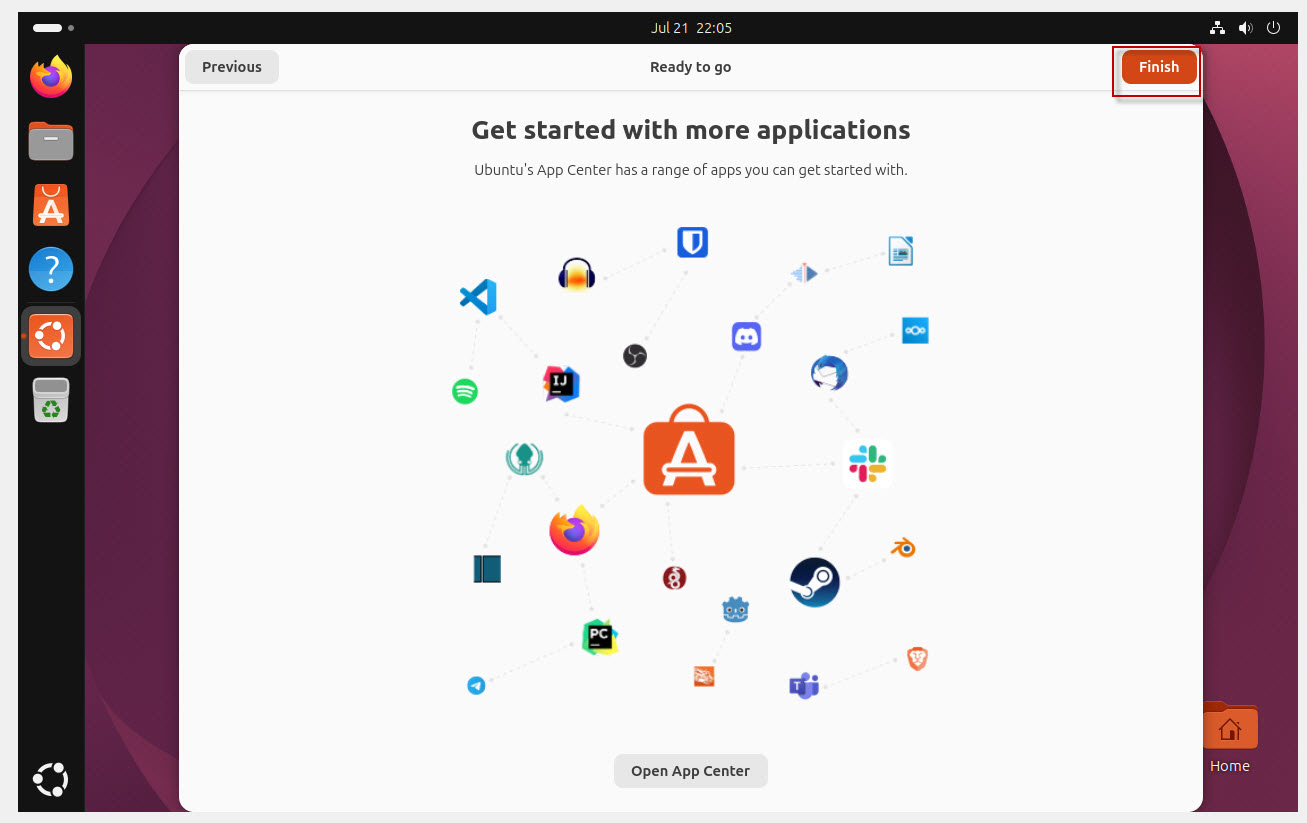Open the clock and calendar menu
The width and height of the screenshot is (1307, 823).
click(x=690, y=28)
